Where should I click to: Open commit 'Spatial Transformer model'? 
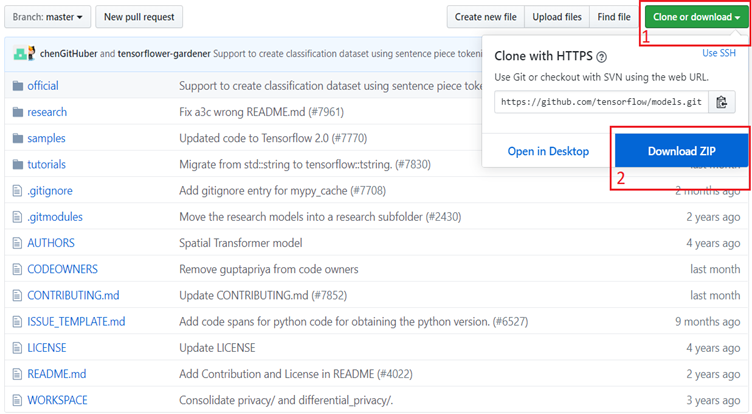coord(241,243)
